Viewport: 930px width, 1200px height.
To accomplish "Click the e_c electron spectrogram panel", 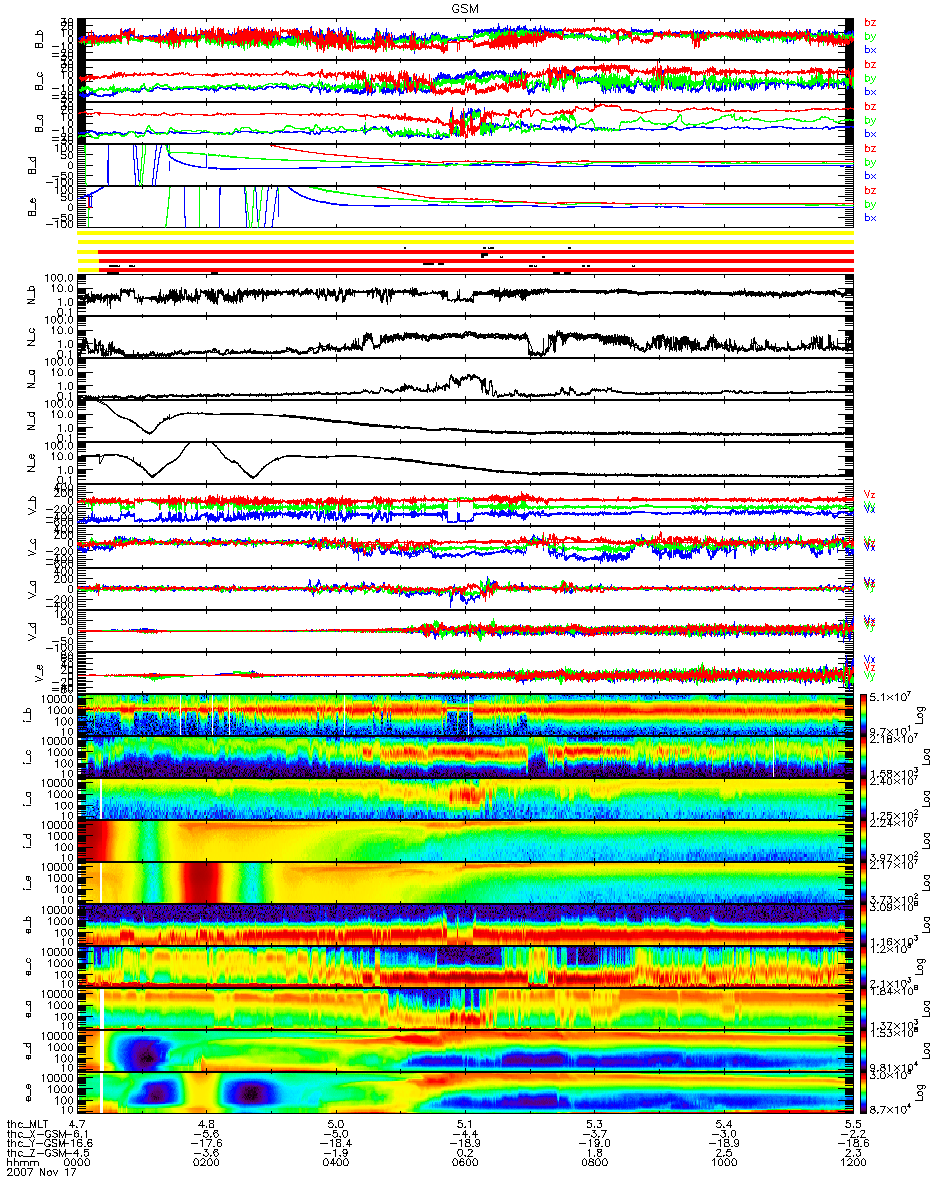I will click(468, 966).
